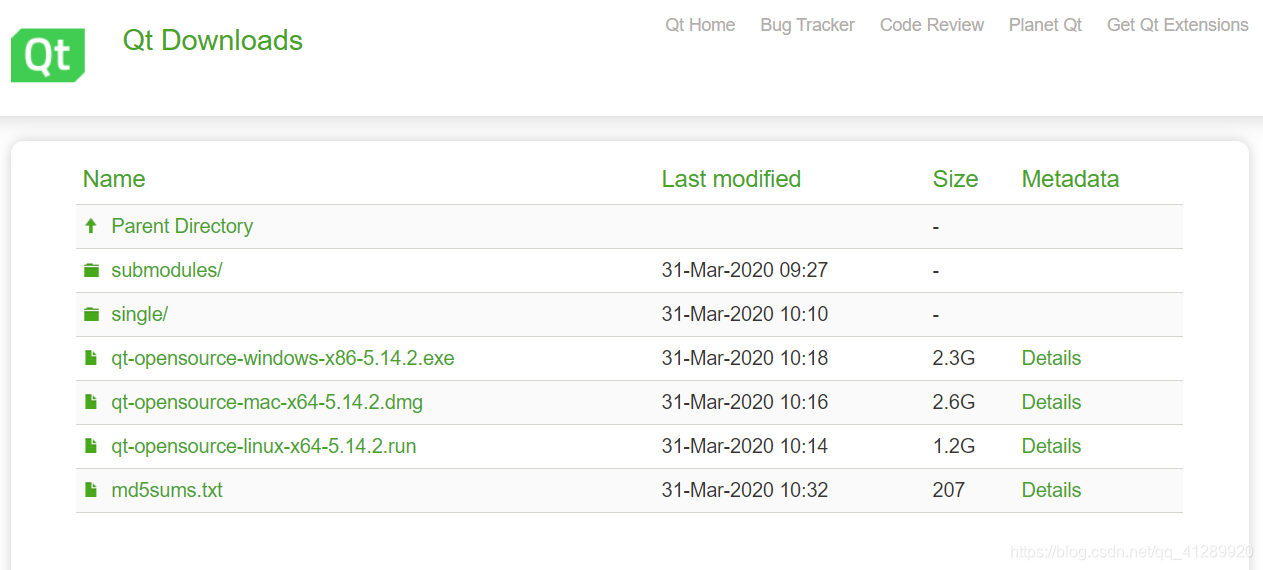This screenshot has width=1263, height=570.
Task: View Details for the linux-x64 run file
Action: coord(1051,446)
